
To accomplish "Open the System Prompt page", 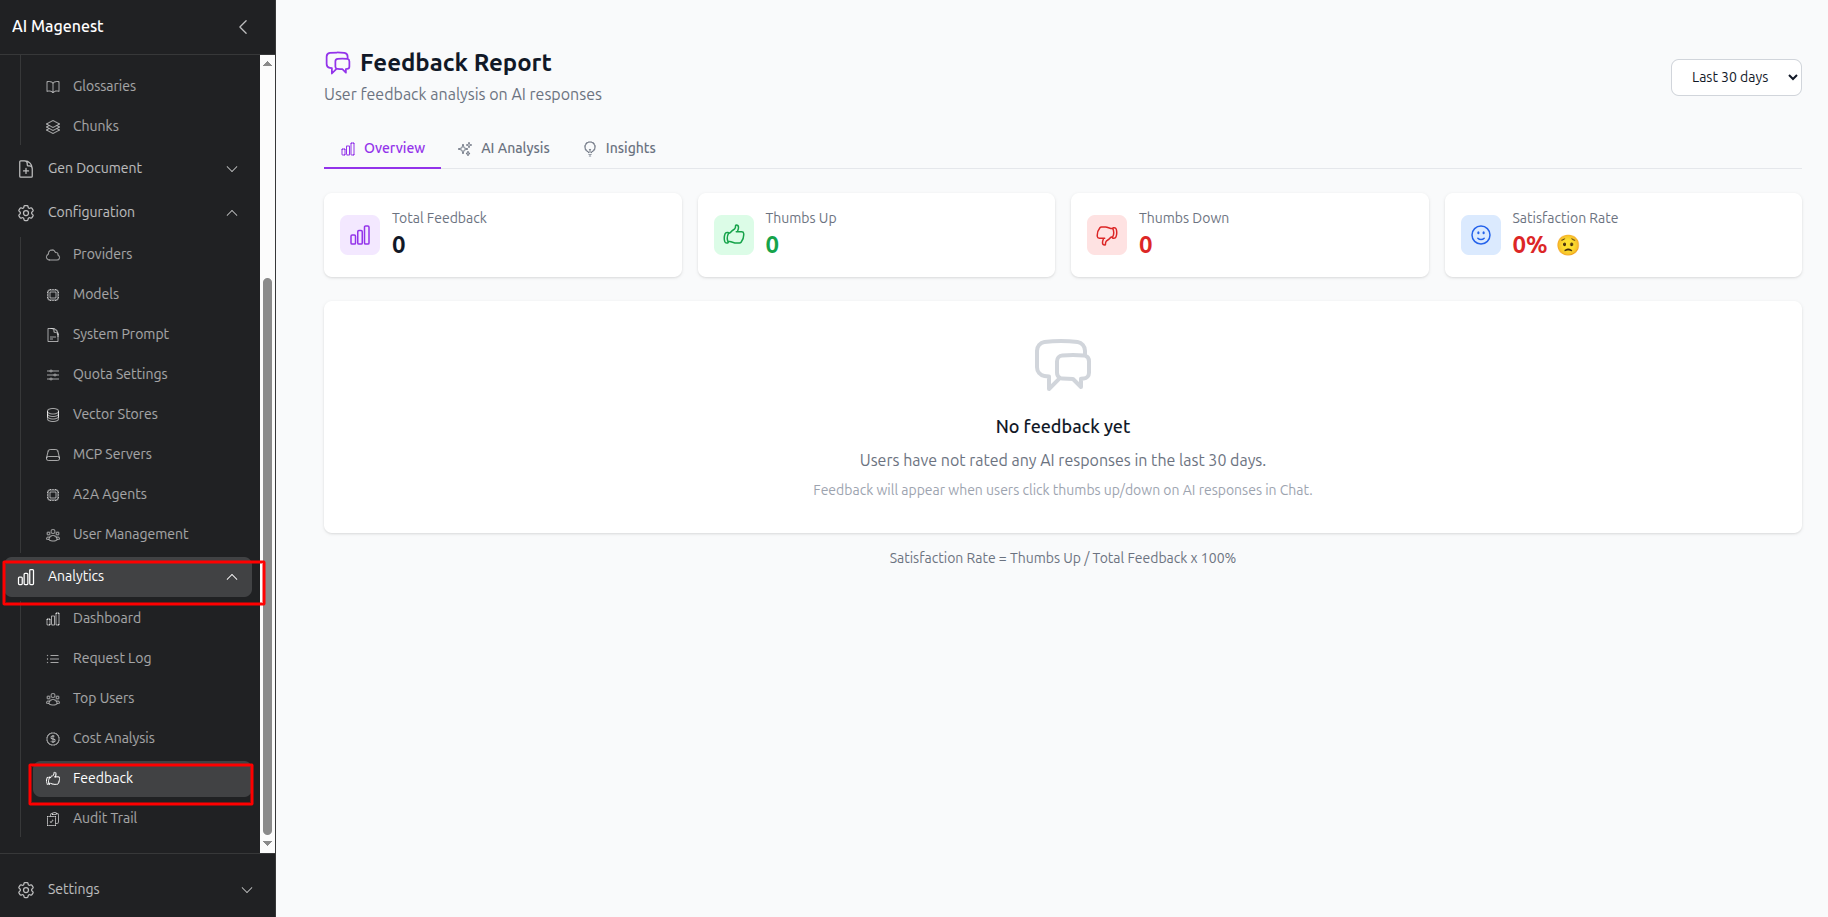I will [x=142, y=334].
